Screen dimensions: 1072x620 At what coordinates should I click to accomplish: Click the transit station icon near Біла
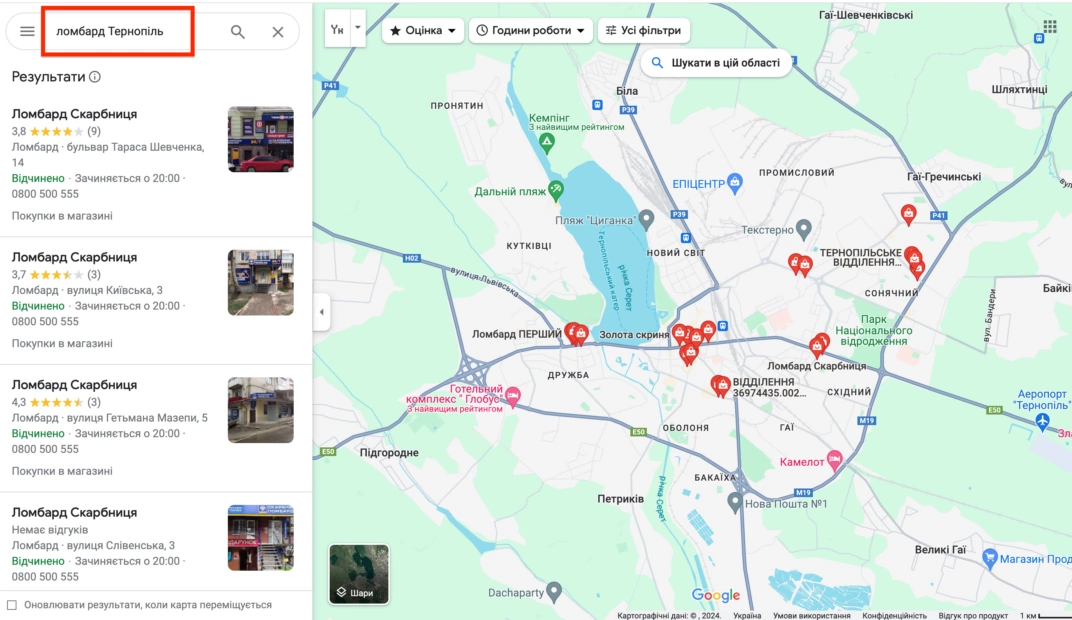pos(598,105)
